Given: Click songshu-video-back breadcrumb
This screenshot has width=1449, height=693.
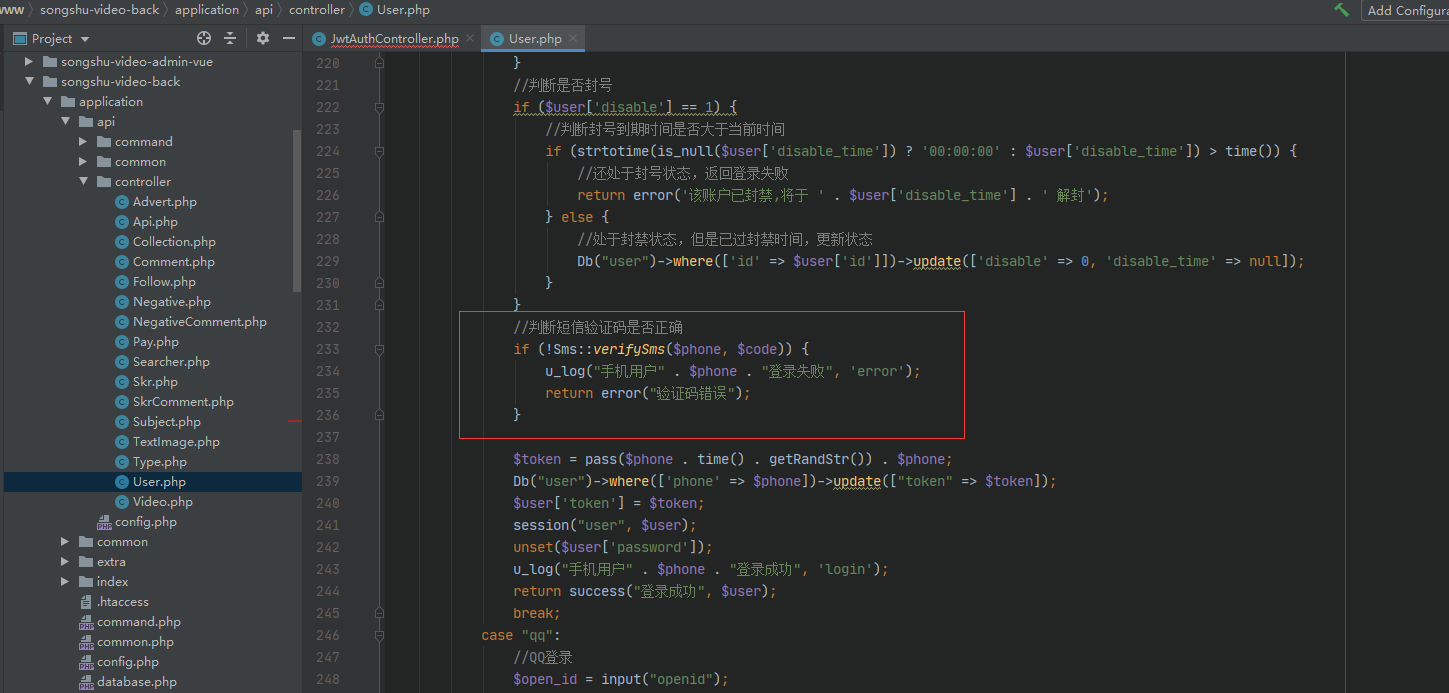Looking at the screenshot, I should coord(99,10).
